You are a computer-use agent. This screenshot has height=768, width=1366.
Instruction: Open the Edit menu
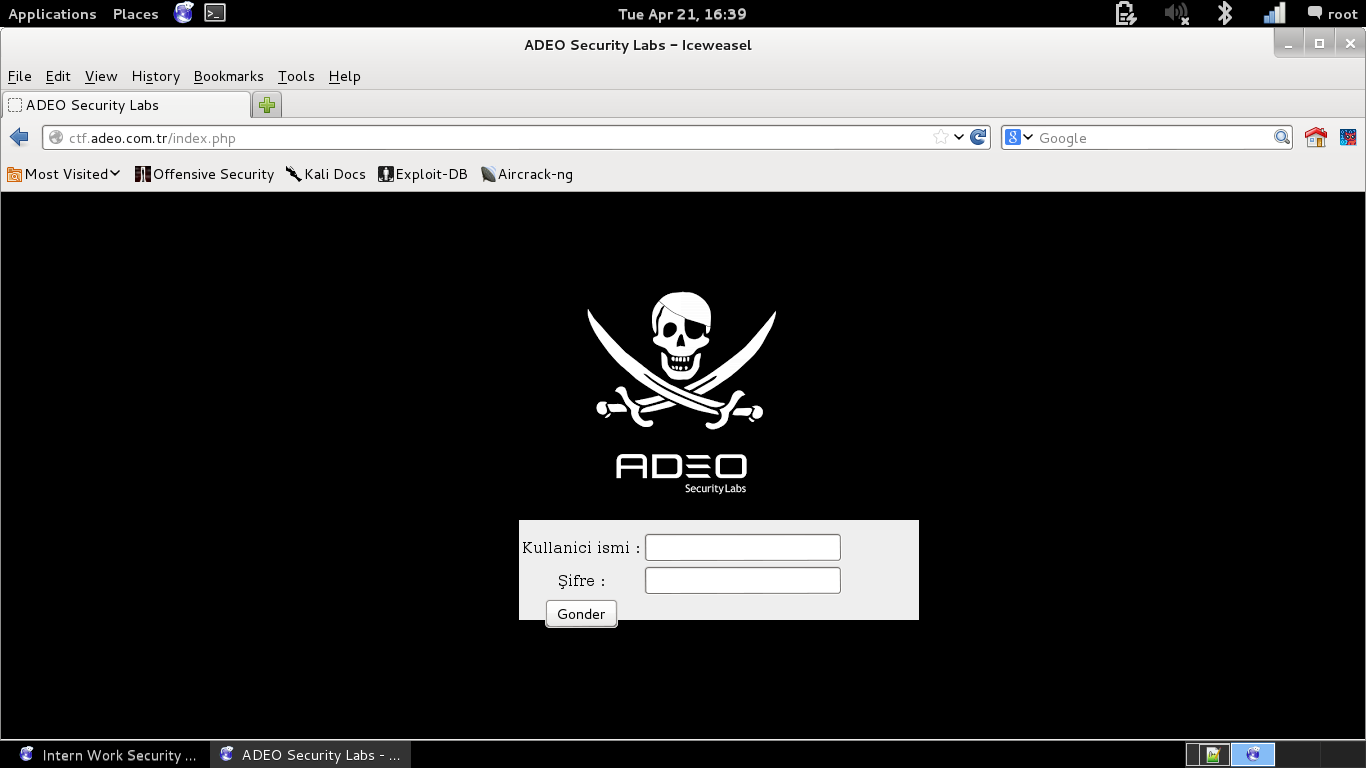pyautogui.click(x=58, y=76)
